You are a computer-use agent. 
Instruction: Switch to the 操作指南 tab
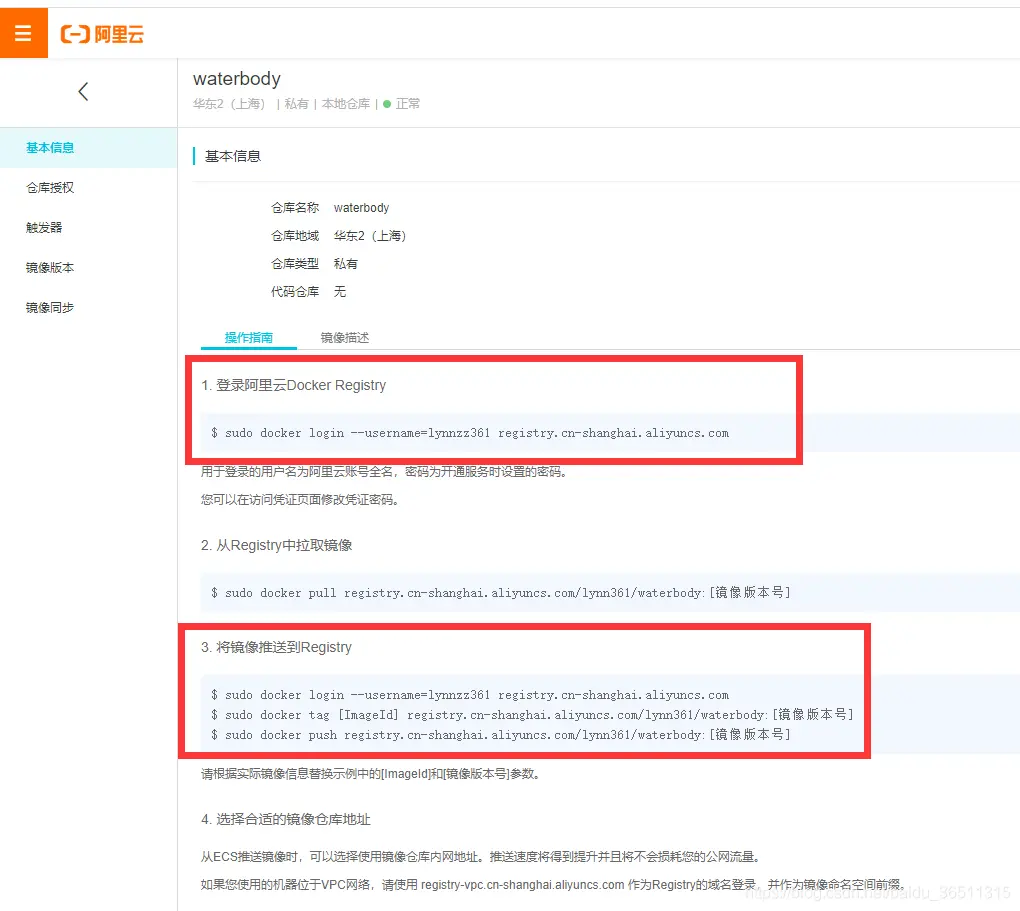248,337
